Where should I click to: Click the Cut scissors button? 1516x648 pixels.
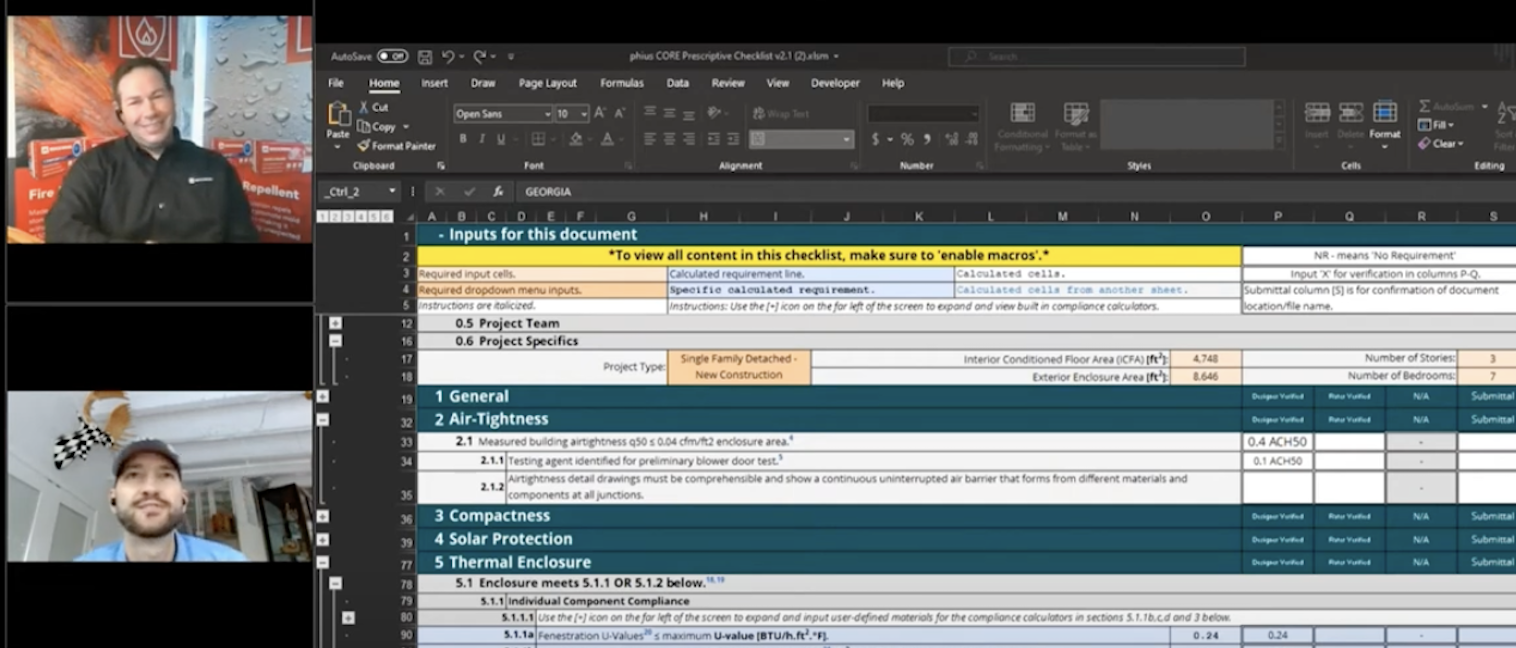coord(373,107)
